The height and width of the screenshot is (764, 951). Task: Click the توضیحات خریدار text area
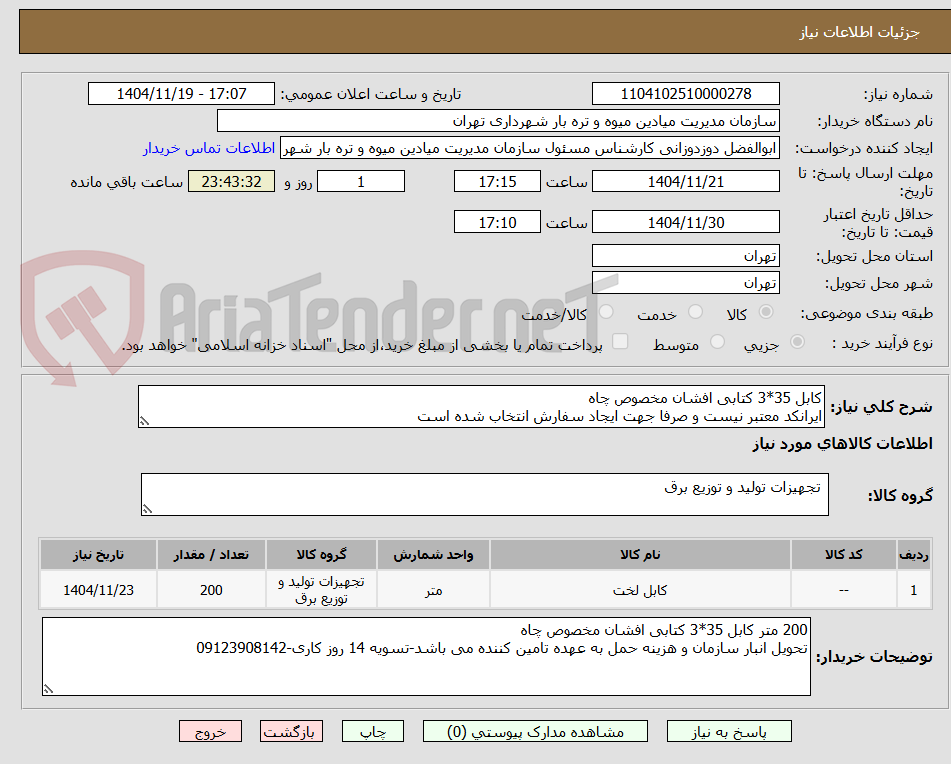click(426, 657)
